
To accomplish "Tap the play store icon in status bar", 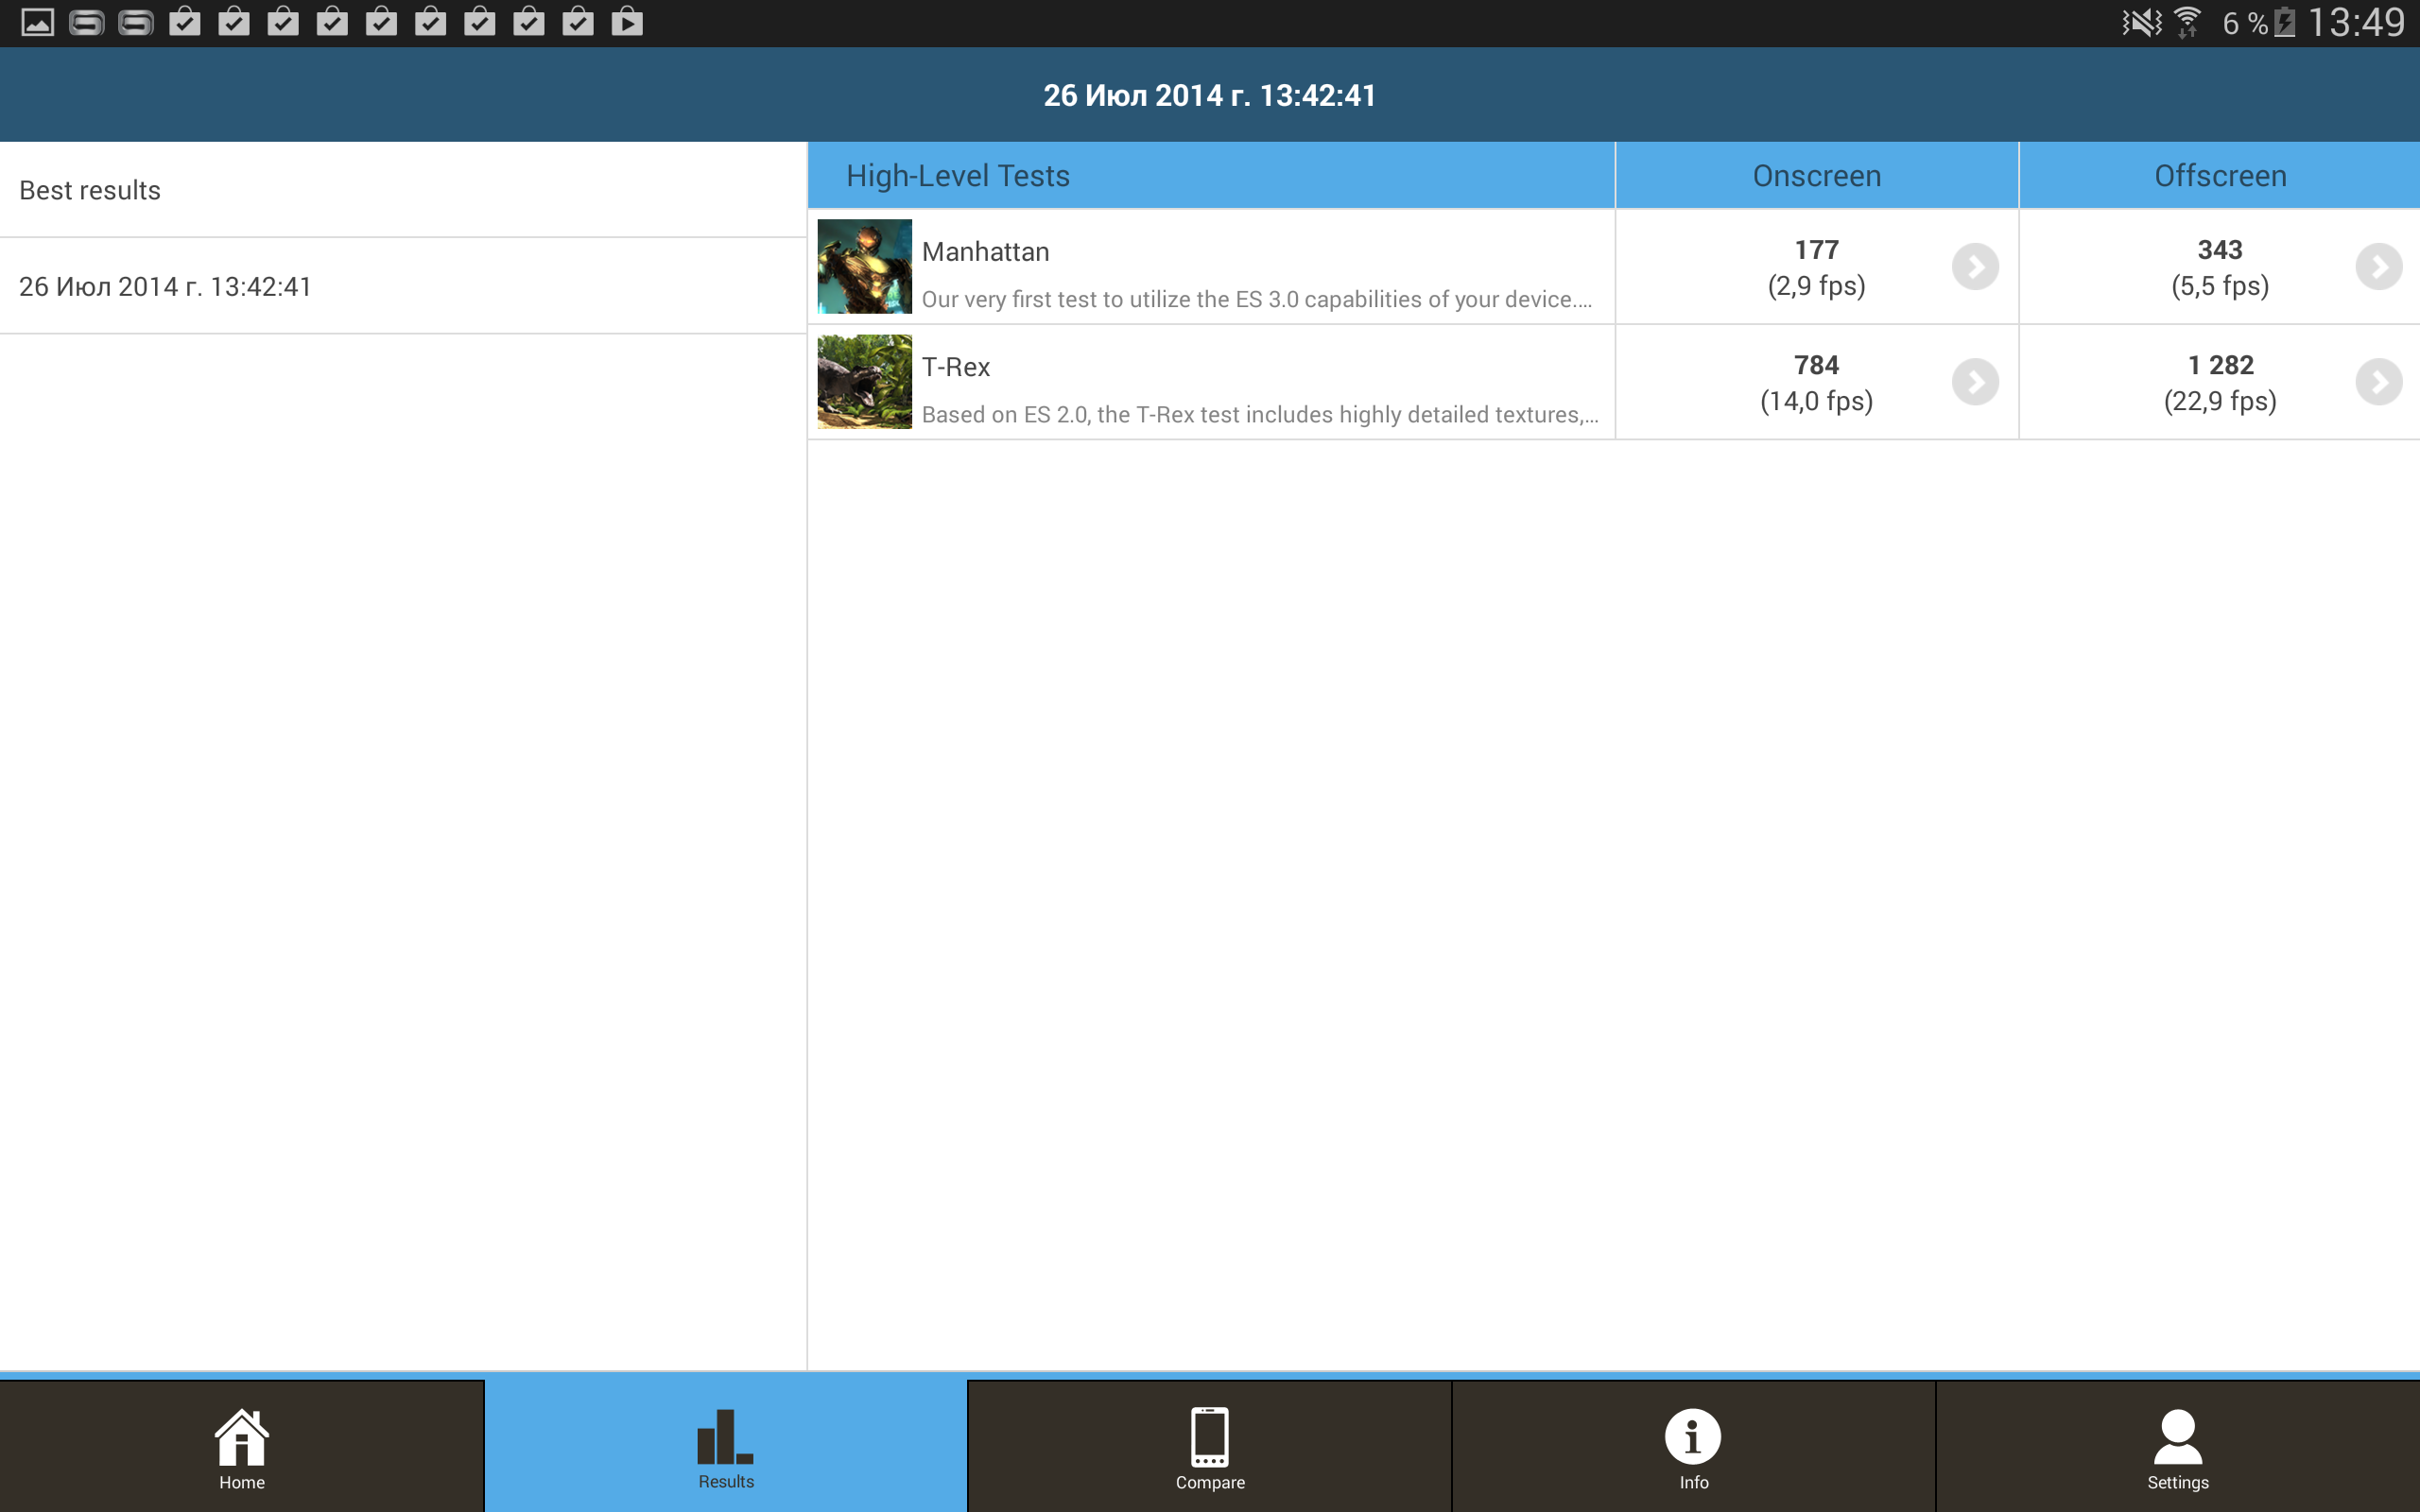I will point(627,22).
